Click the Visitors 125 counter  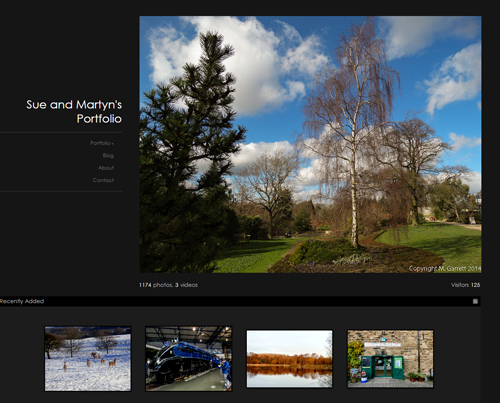[x=465, y=285]
